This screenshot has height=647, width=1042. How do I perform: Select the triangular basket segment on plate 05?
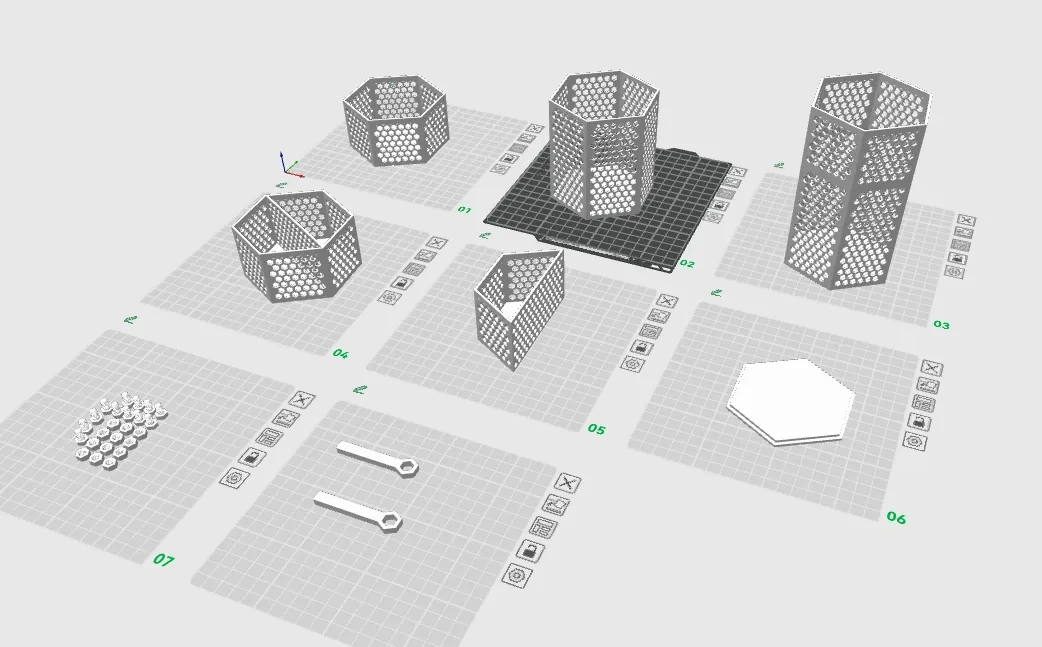[x=520, y=308]
